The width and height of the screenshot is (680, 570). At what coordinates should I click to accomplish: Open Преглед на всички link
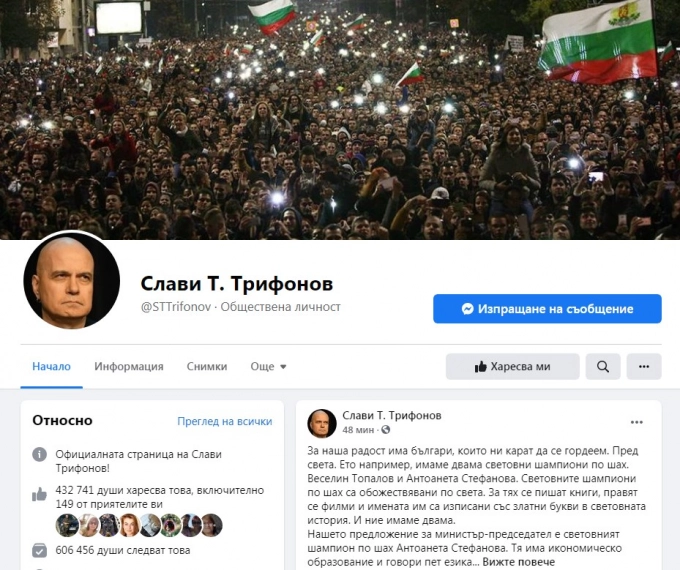225,421
